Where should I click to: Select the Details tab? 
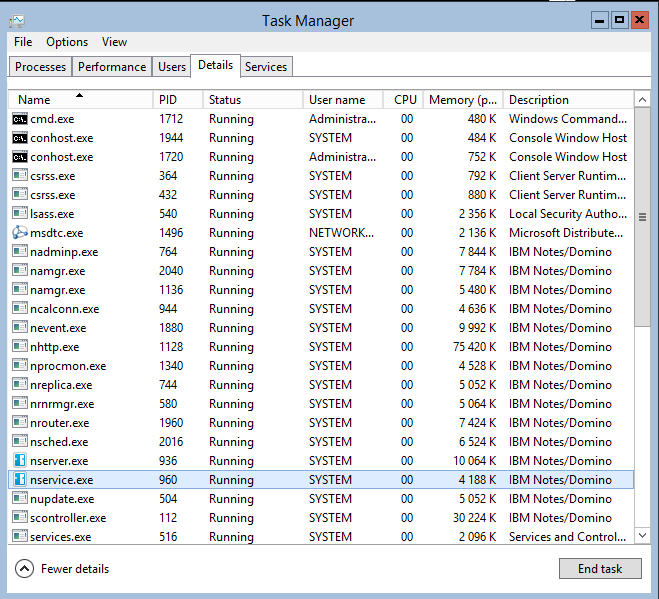coord(216,65)
